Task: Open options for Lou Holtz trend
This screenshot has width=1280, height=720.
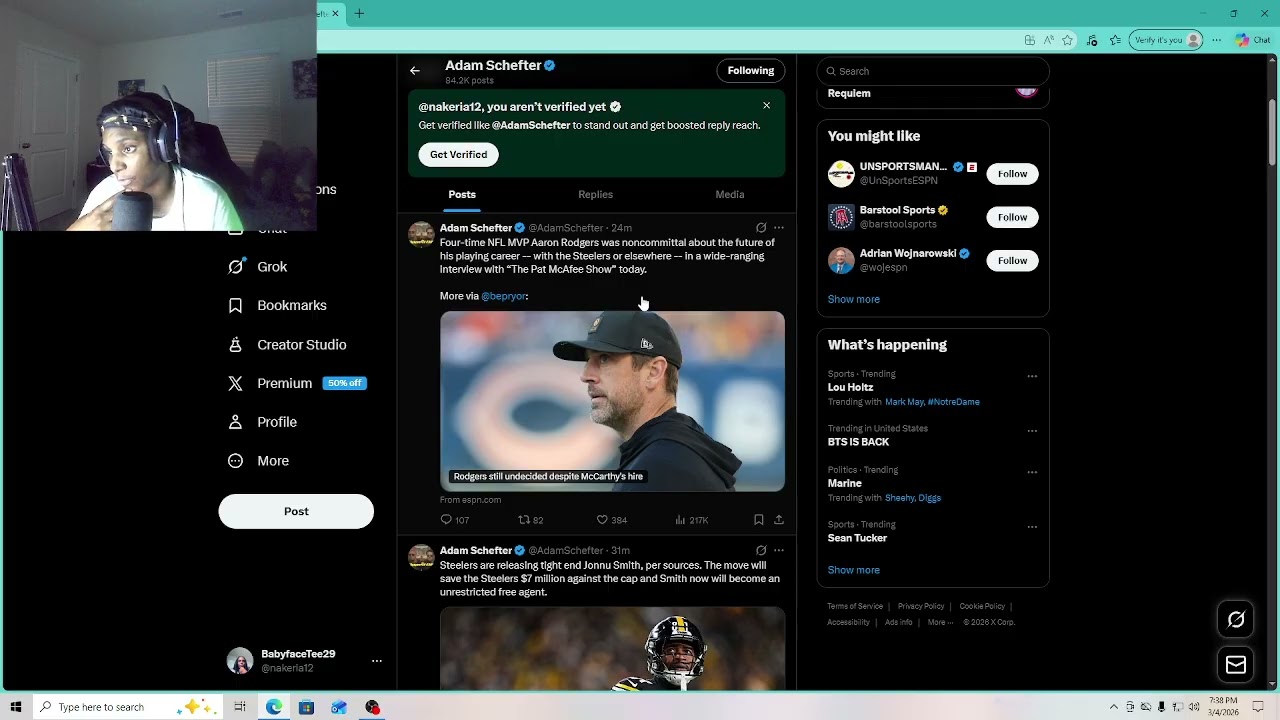Action: click(x=1032, y=377)
